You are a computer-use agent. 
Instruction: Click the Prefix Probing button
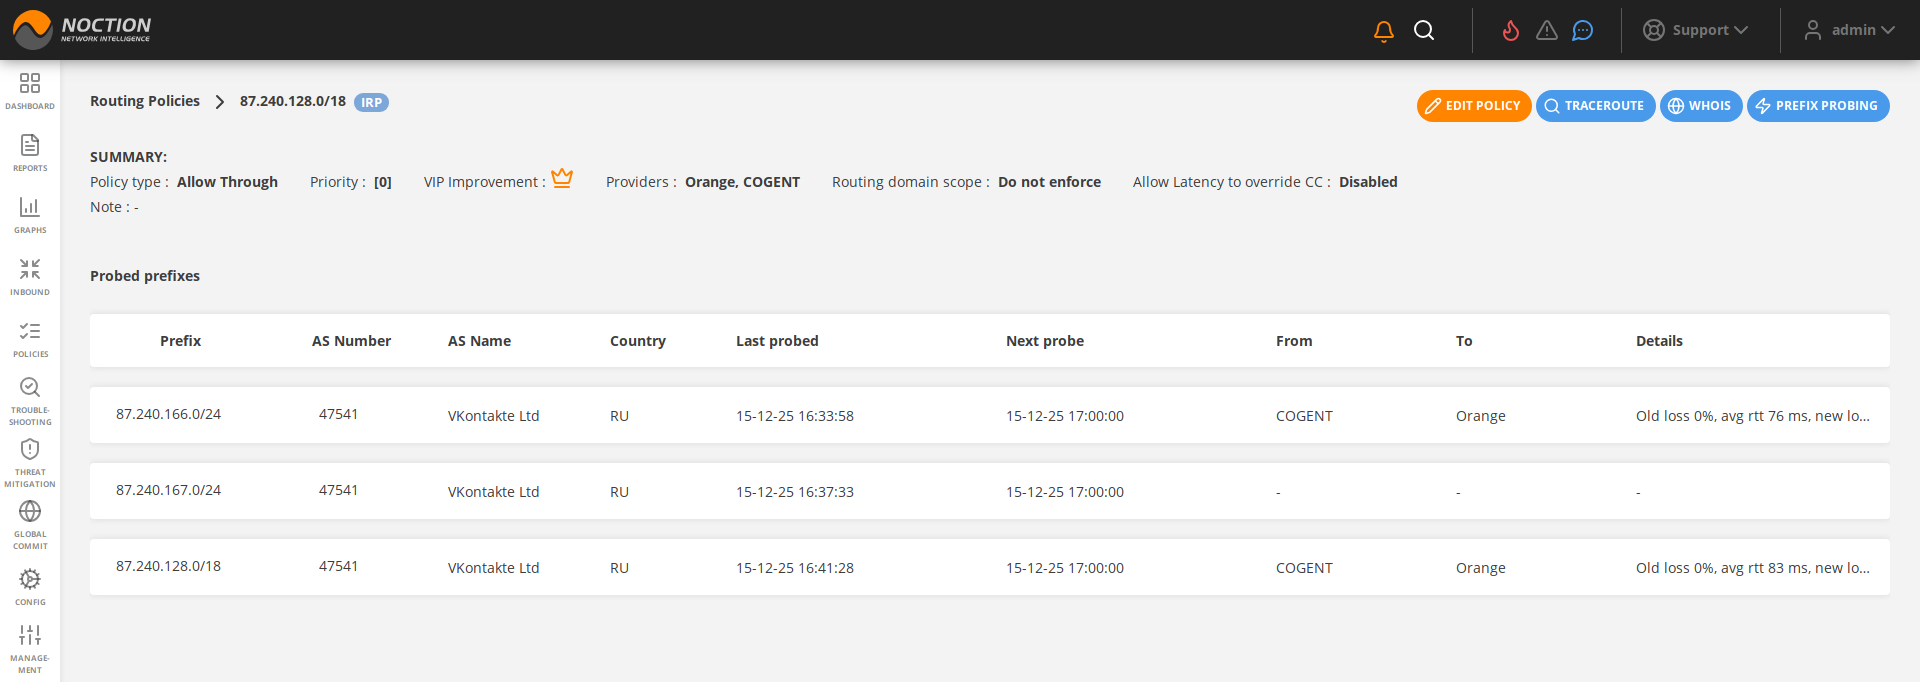1817,106
